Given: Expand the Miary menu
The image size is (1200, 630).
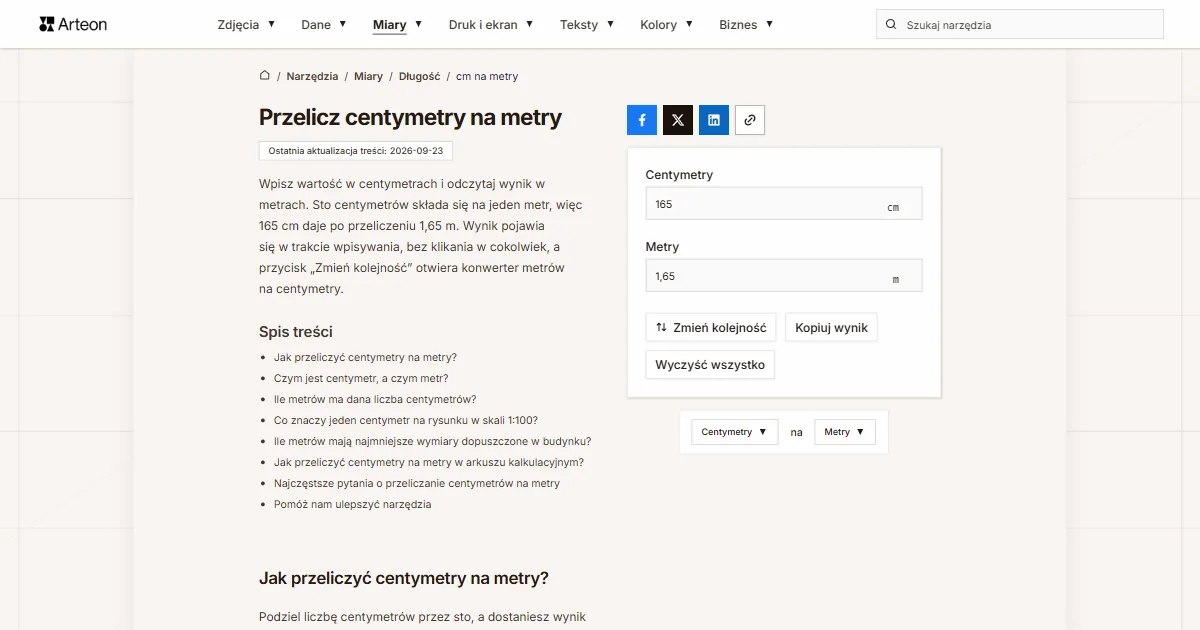Looking at the screenshot, I should tap(397, 24).
